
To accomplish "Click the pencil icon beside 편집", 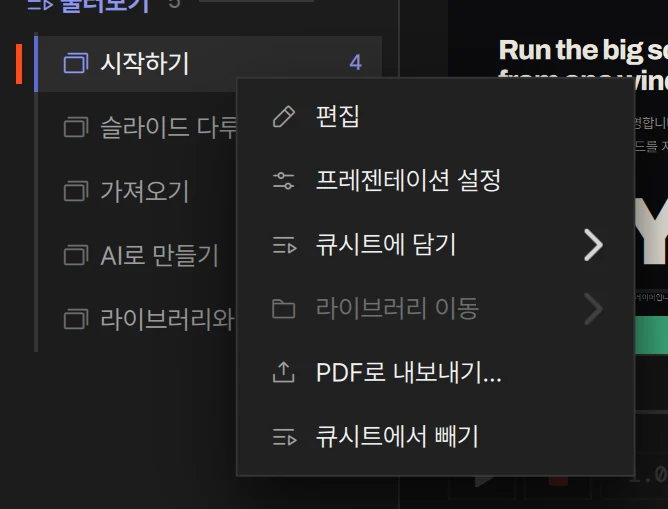I will [x=284, y=117].
